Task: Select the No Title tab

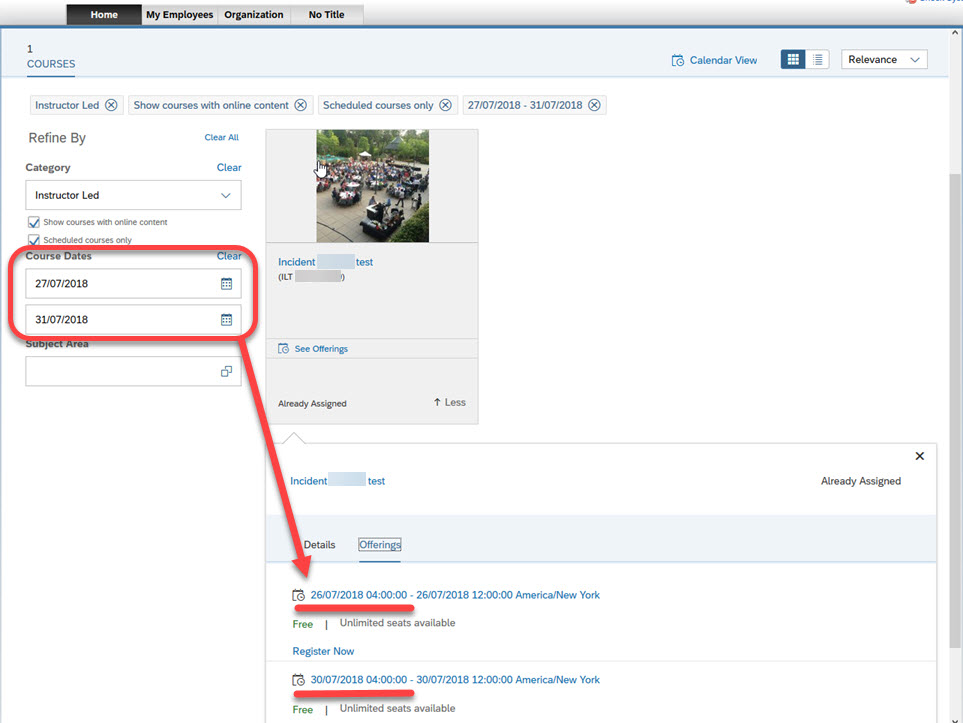Action: (327, 15)
